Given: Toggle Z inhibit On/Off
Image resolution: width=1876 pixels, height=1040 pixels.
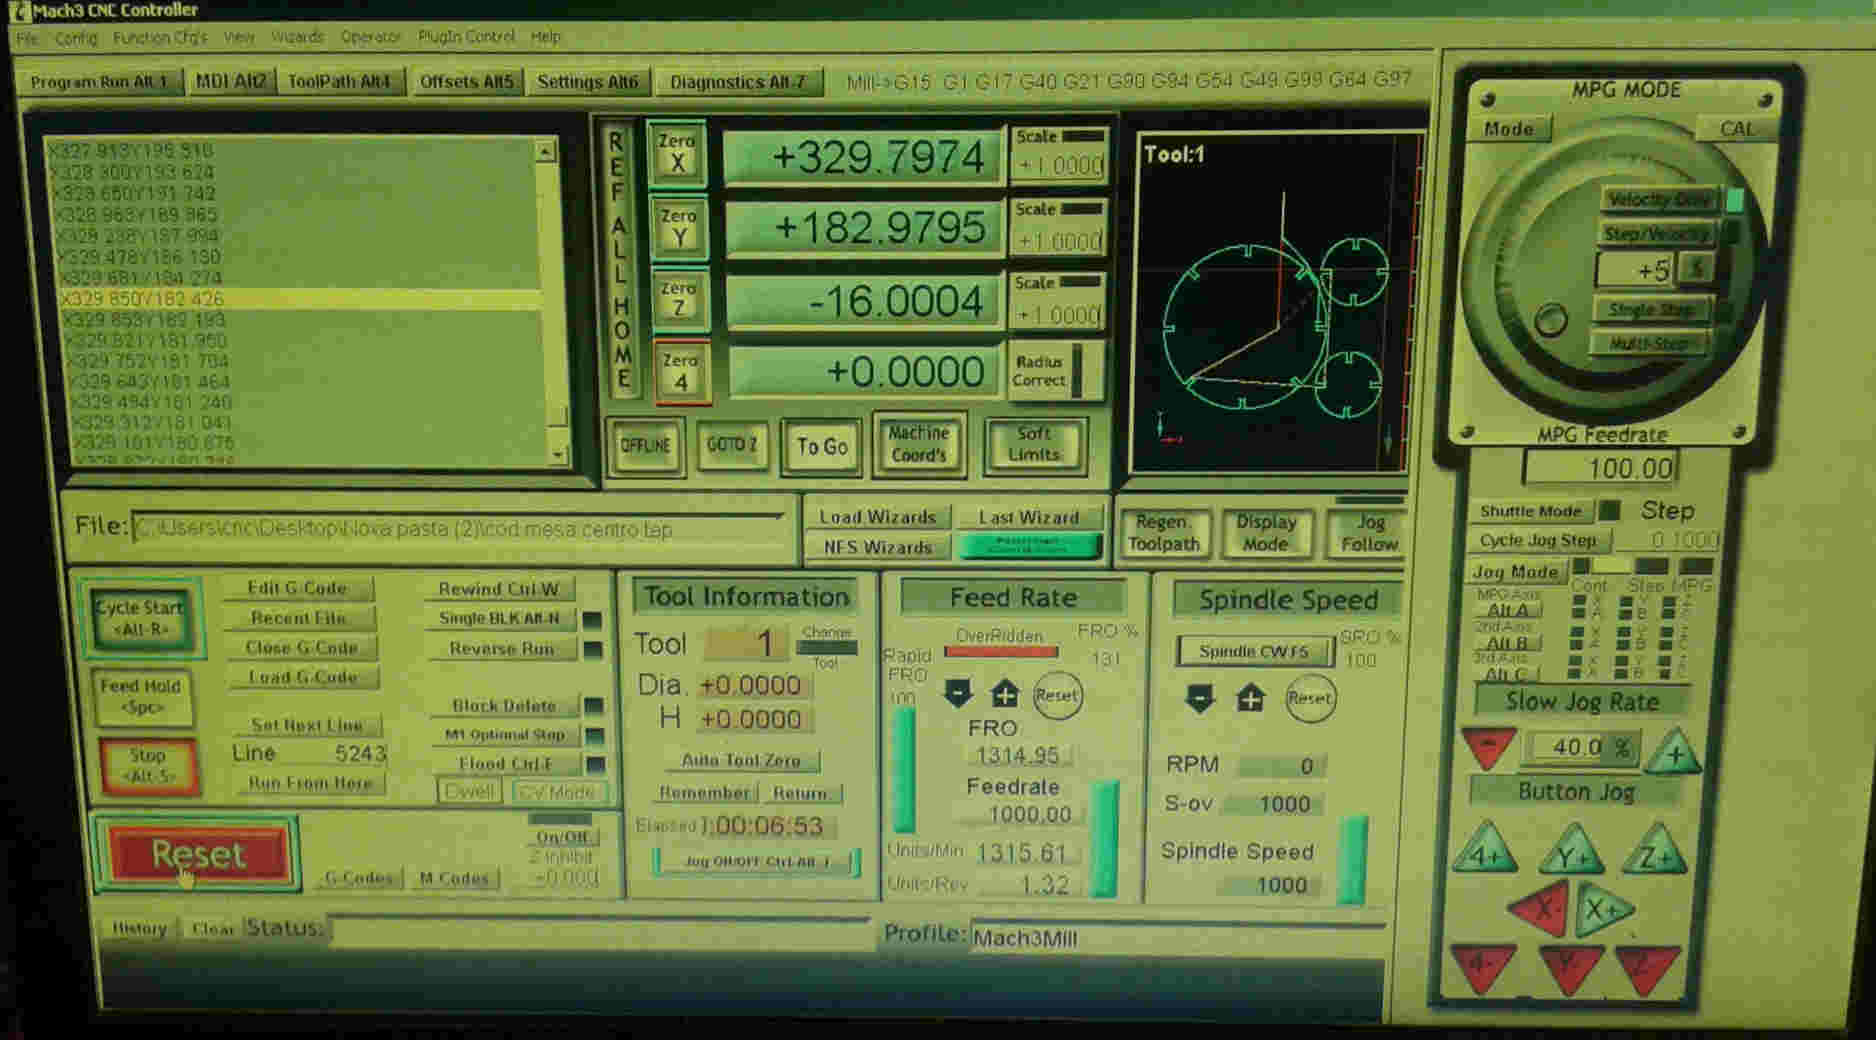Looking at the screenshot, I should tap(562, 837).
